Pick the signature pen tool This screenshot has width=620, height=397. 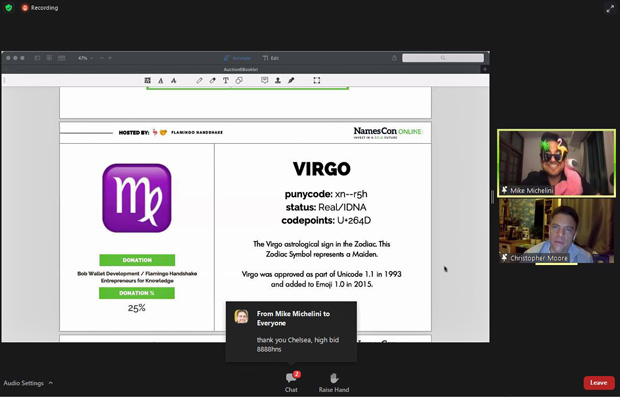[291, 80]
